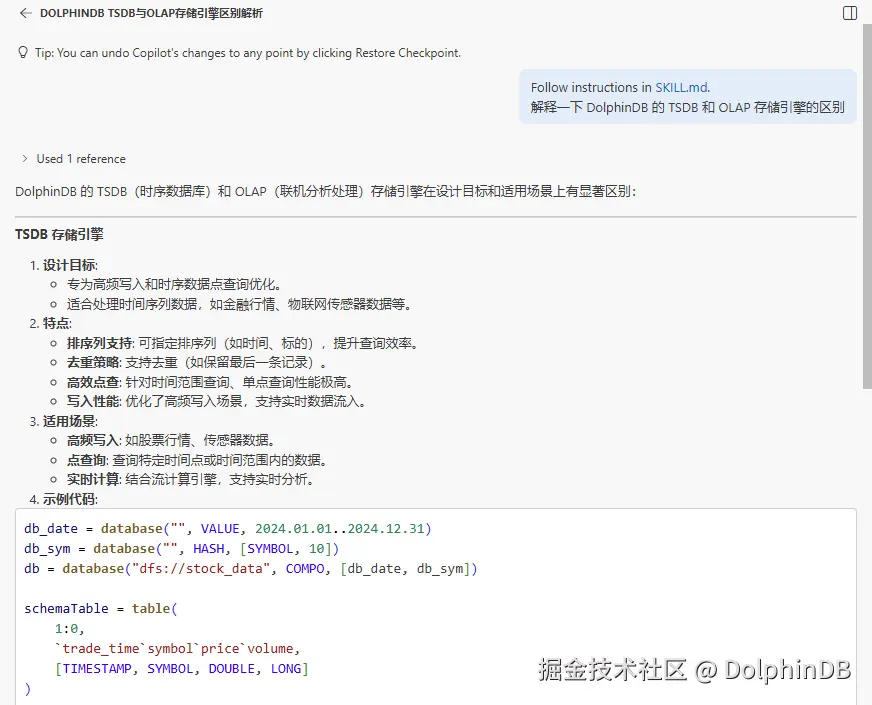Click the TSDB 存储引擎 heading
This screenshot has width=872, height=705.
point(60,235)
